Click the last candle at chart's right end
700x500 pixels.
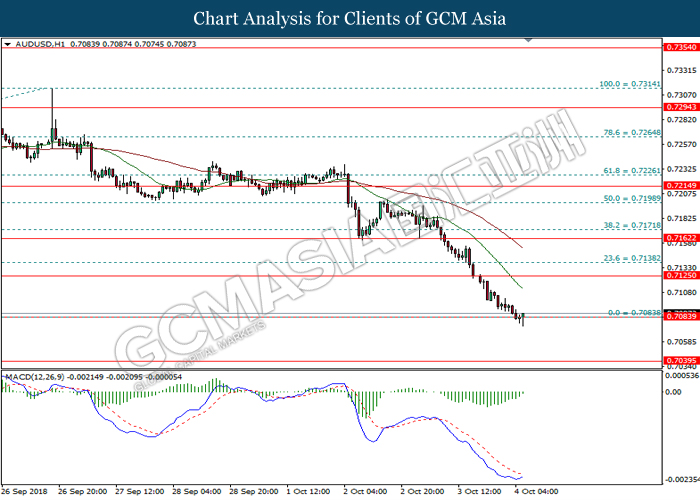(523, 319)
